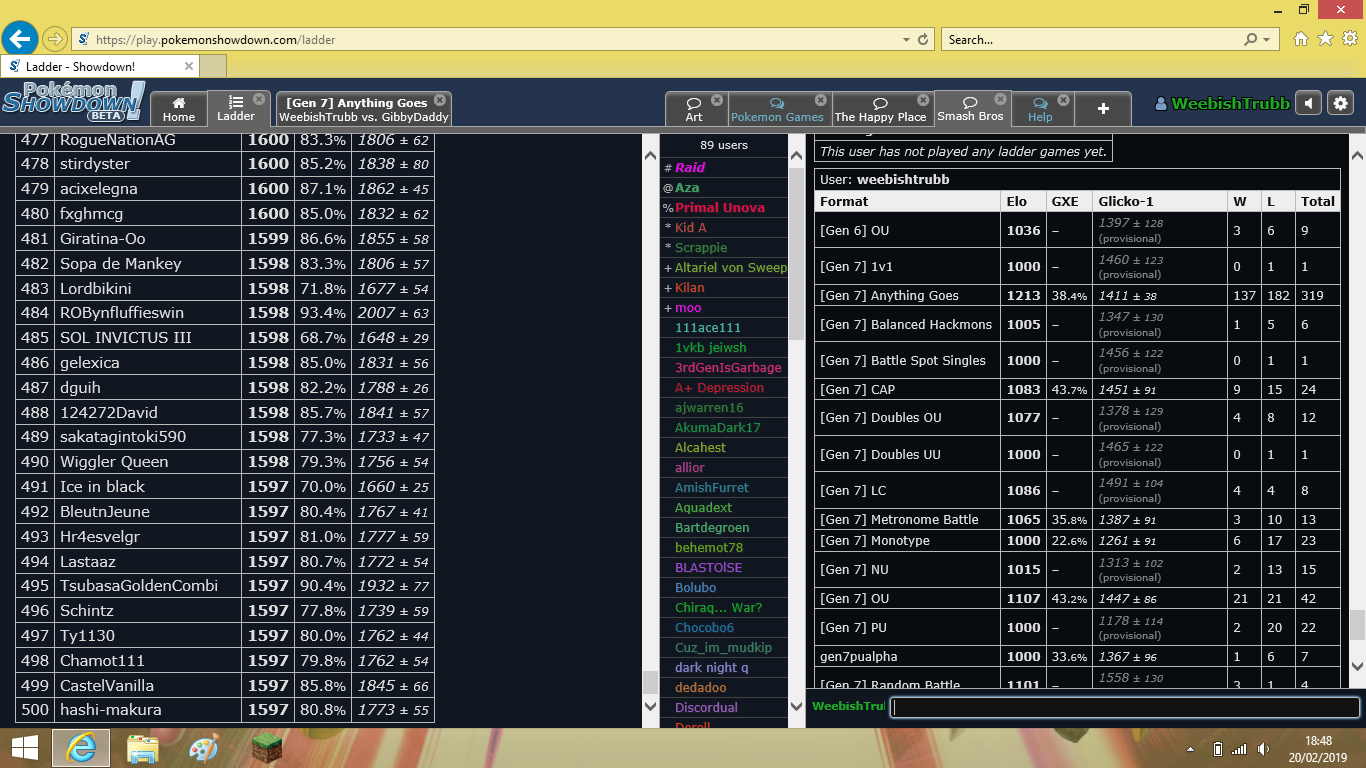
Task: Expand the address bar URL dropdown
Action: 906,40
